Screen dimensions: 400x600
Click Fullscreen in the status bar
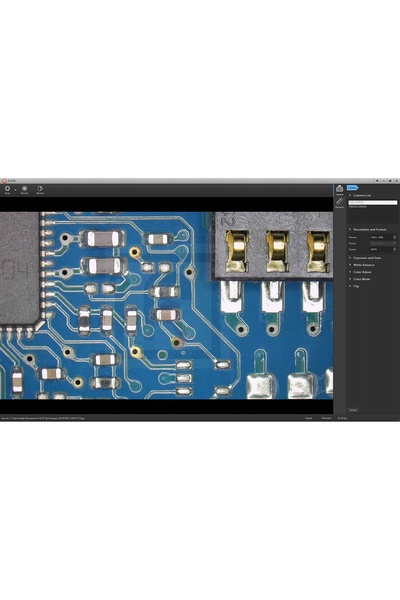327,418
